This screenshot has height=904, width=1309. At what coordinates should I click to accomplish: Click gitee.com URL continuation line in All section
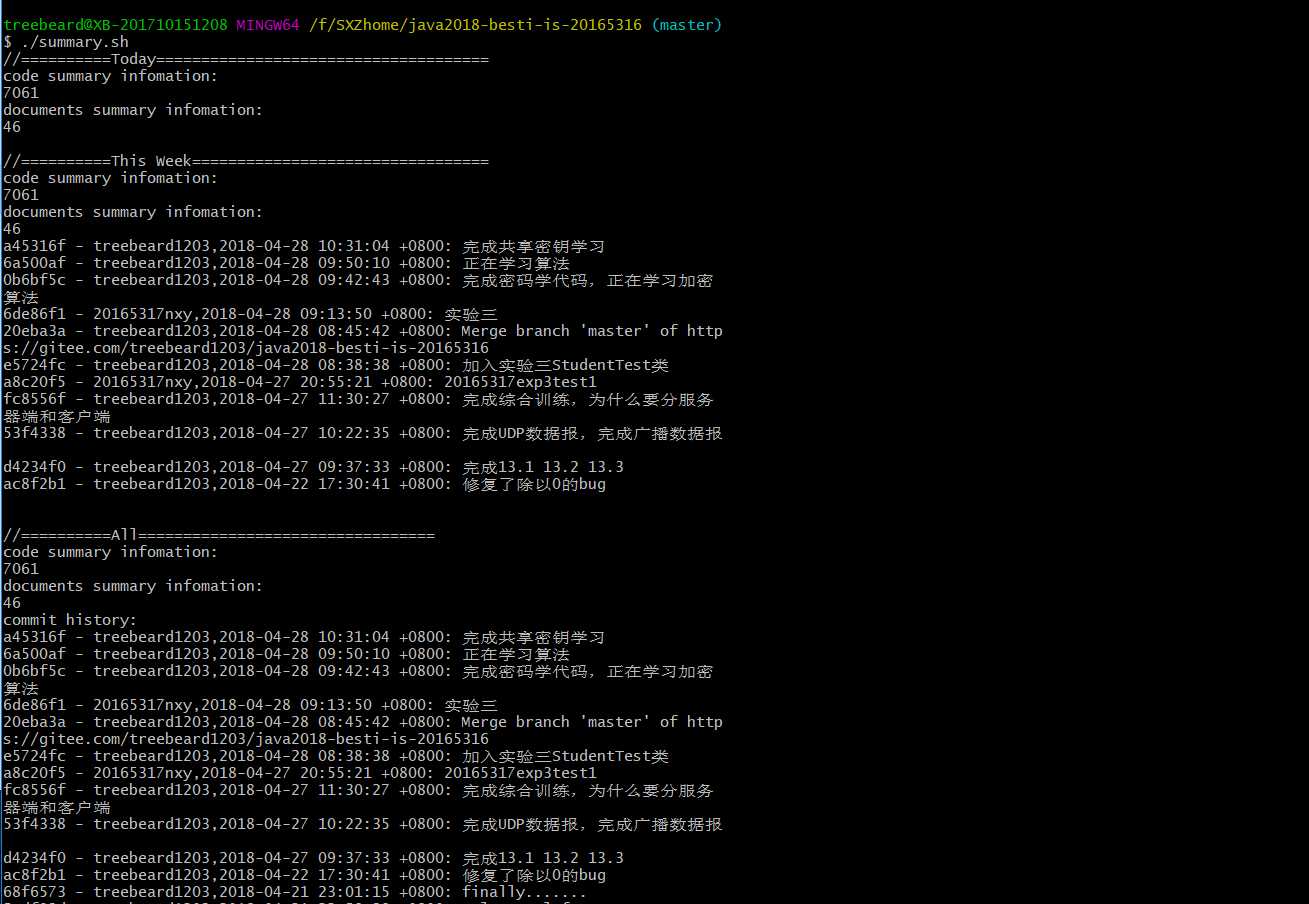pyautogui.click(x=246, y=739)
